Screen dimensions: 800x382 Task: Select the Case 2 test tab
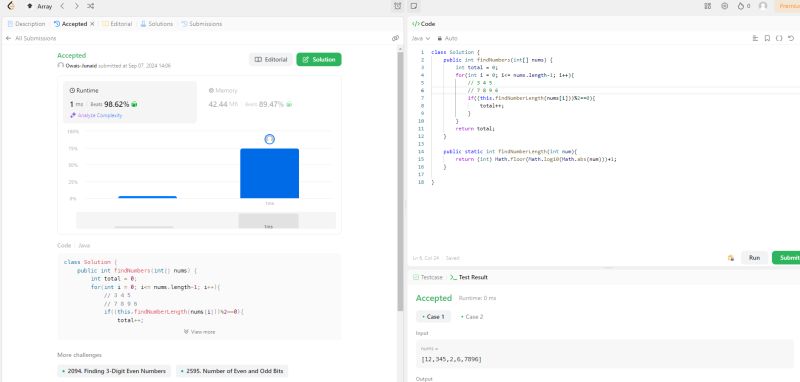472,317
